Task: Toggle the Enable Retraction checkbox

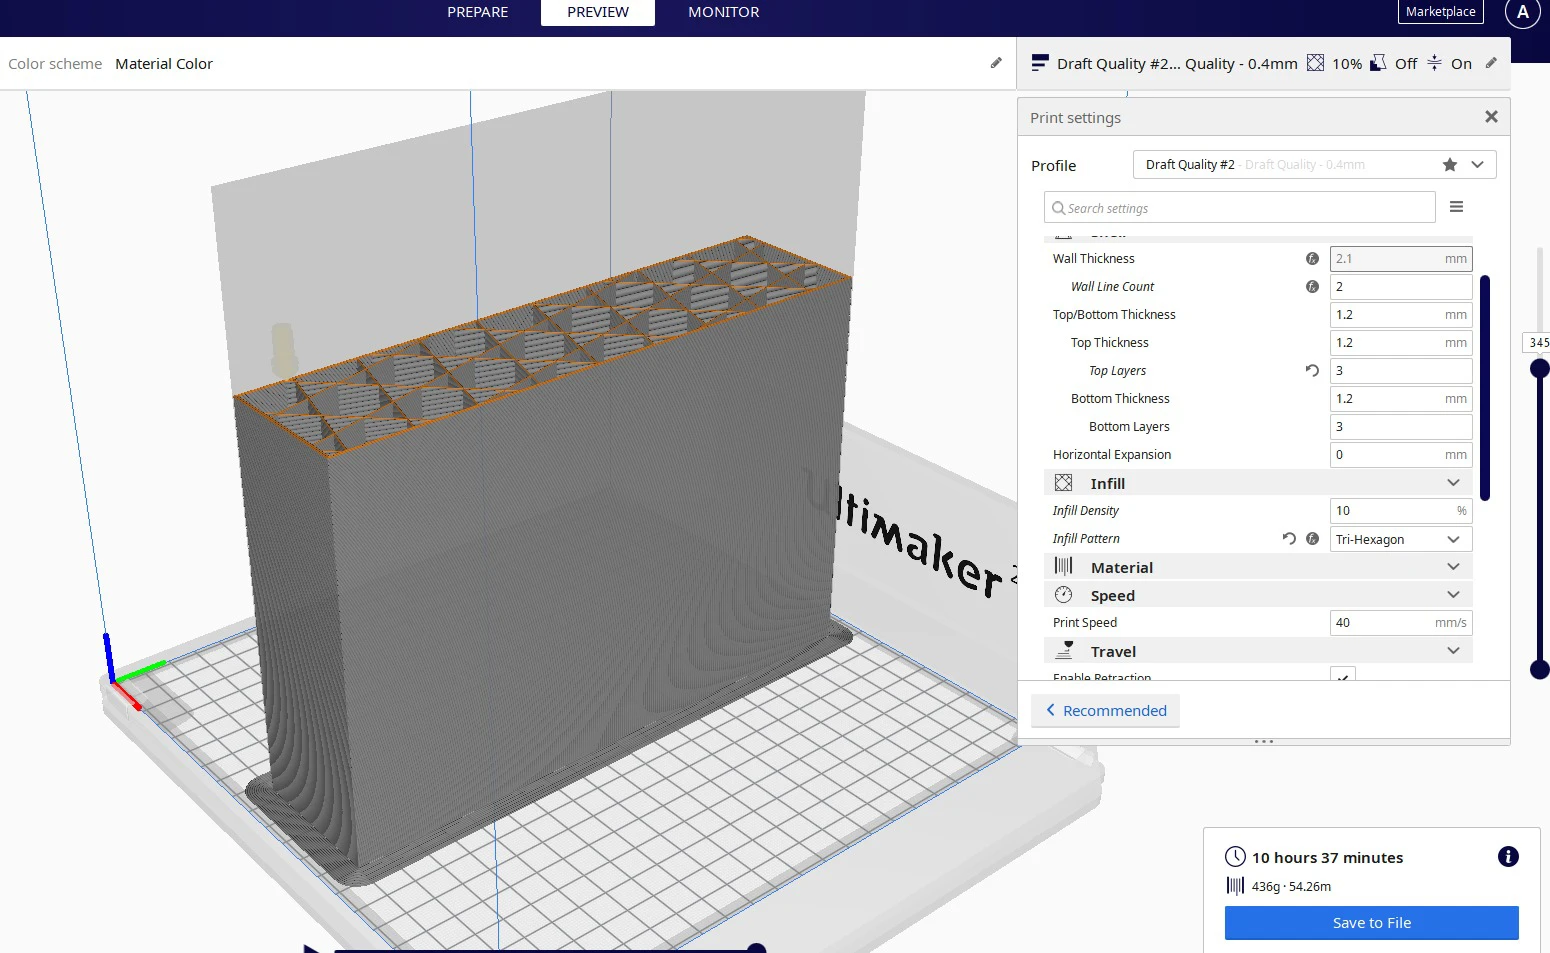Action: [x=1343, y=676]
